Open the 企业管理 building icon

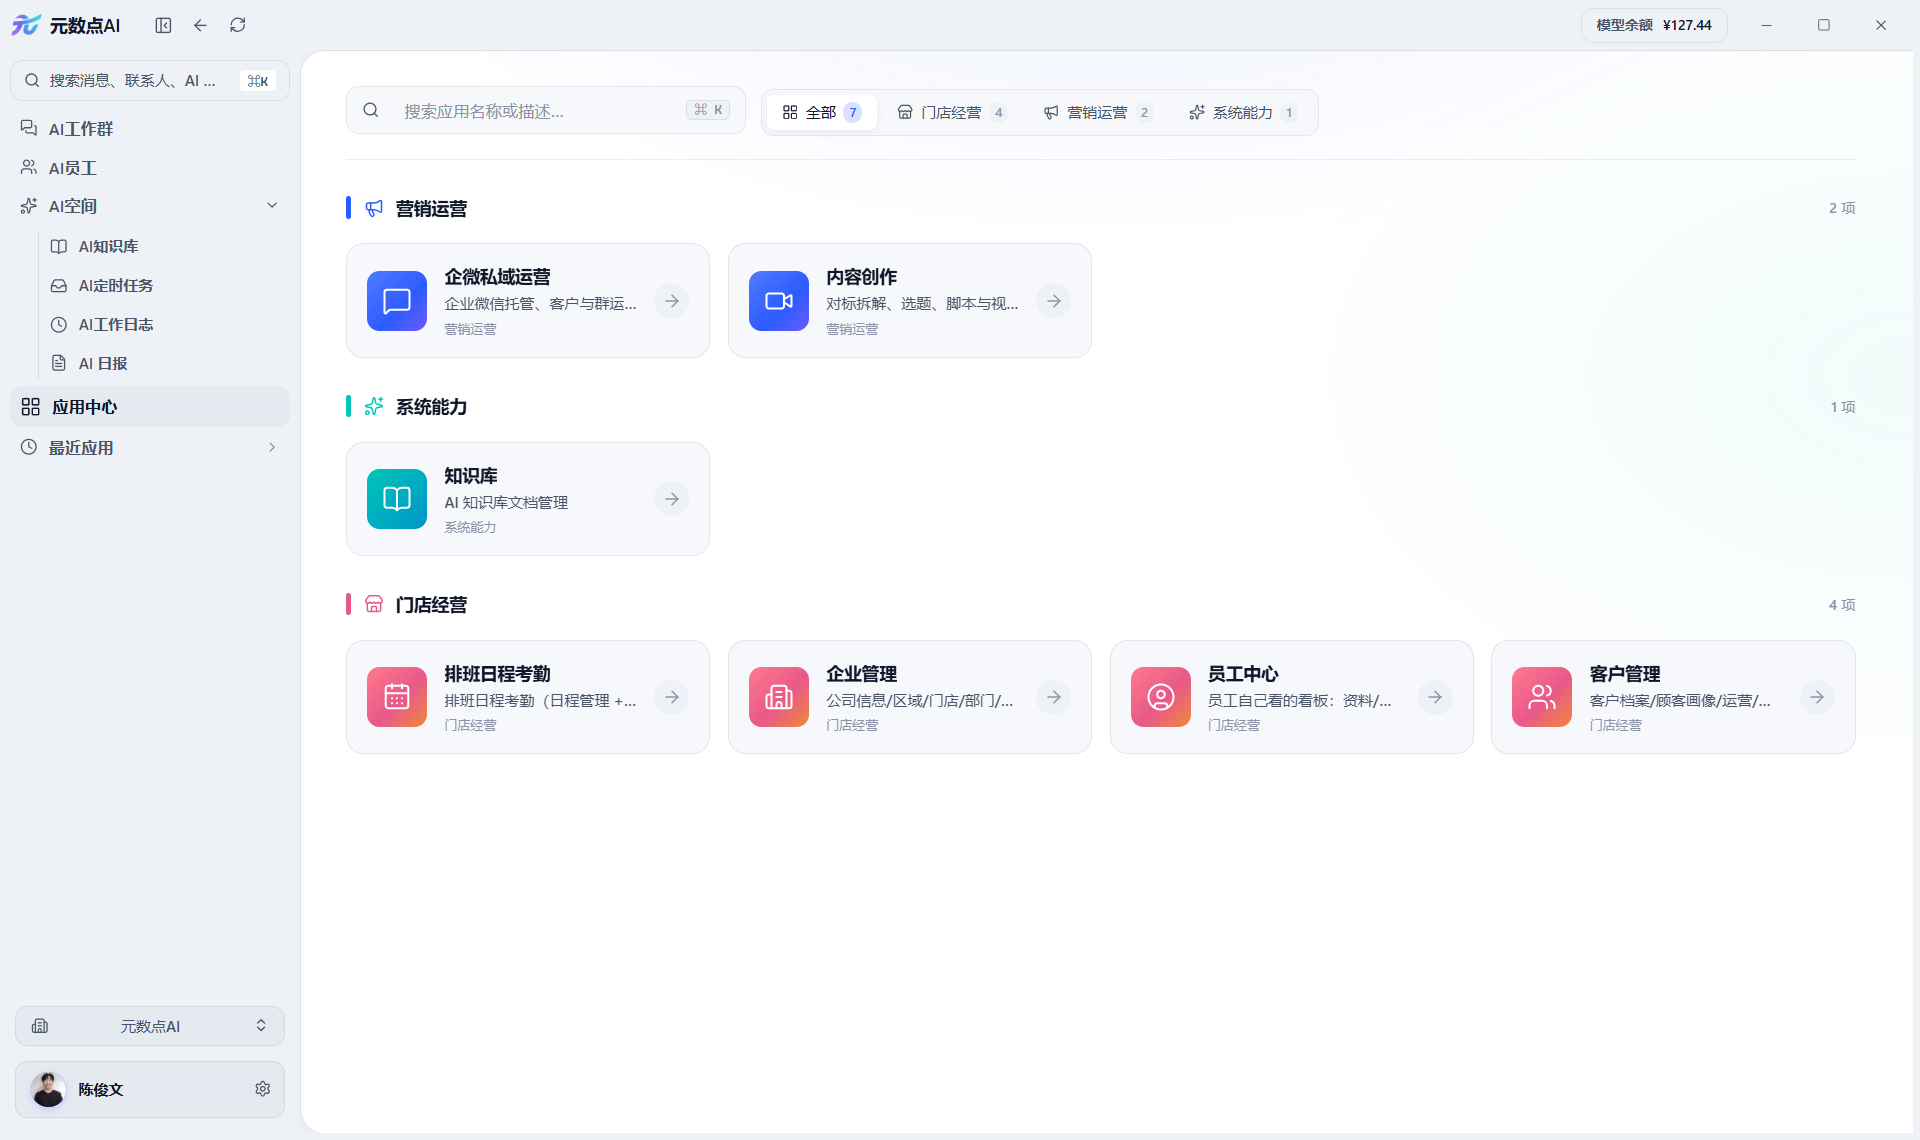(779, 697)
